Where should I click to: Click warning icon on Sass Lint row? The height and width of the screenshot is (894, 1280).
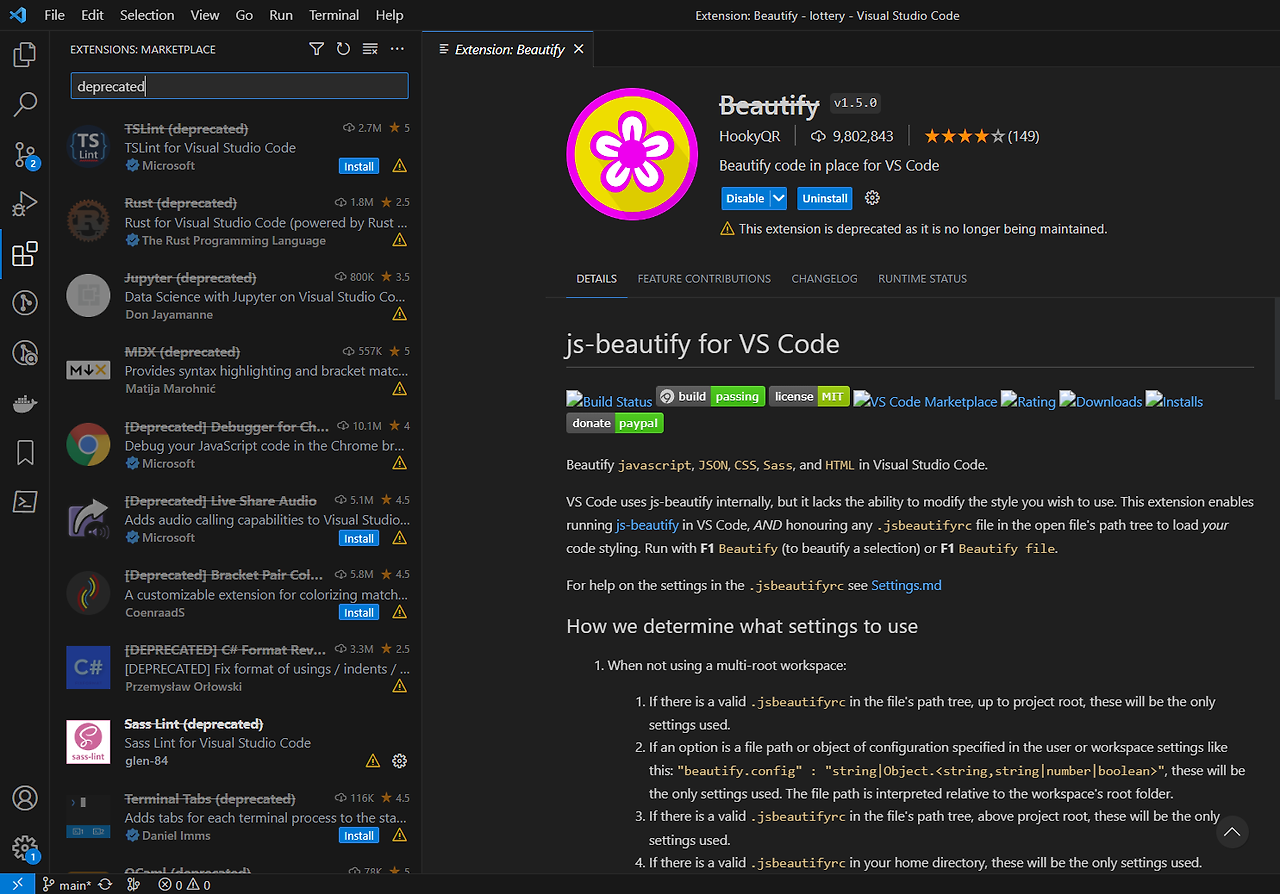click(x=372, y=761)
